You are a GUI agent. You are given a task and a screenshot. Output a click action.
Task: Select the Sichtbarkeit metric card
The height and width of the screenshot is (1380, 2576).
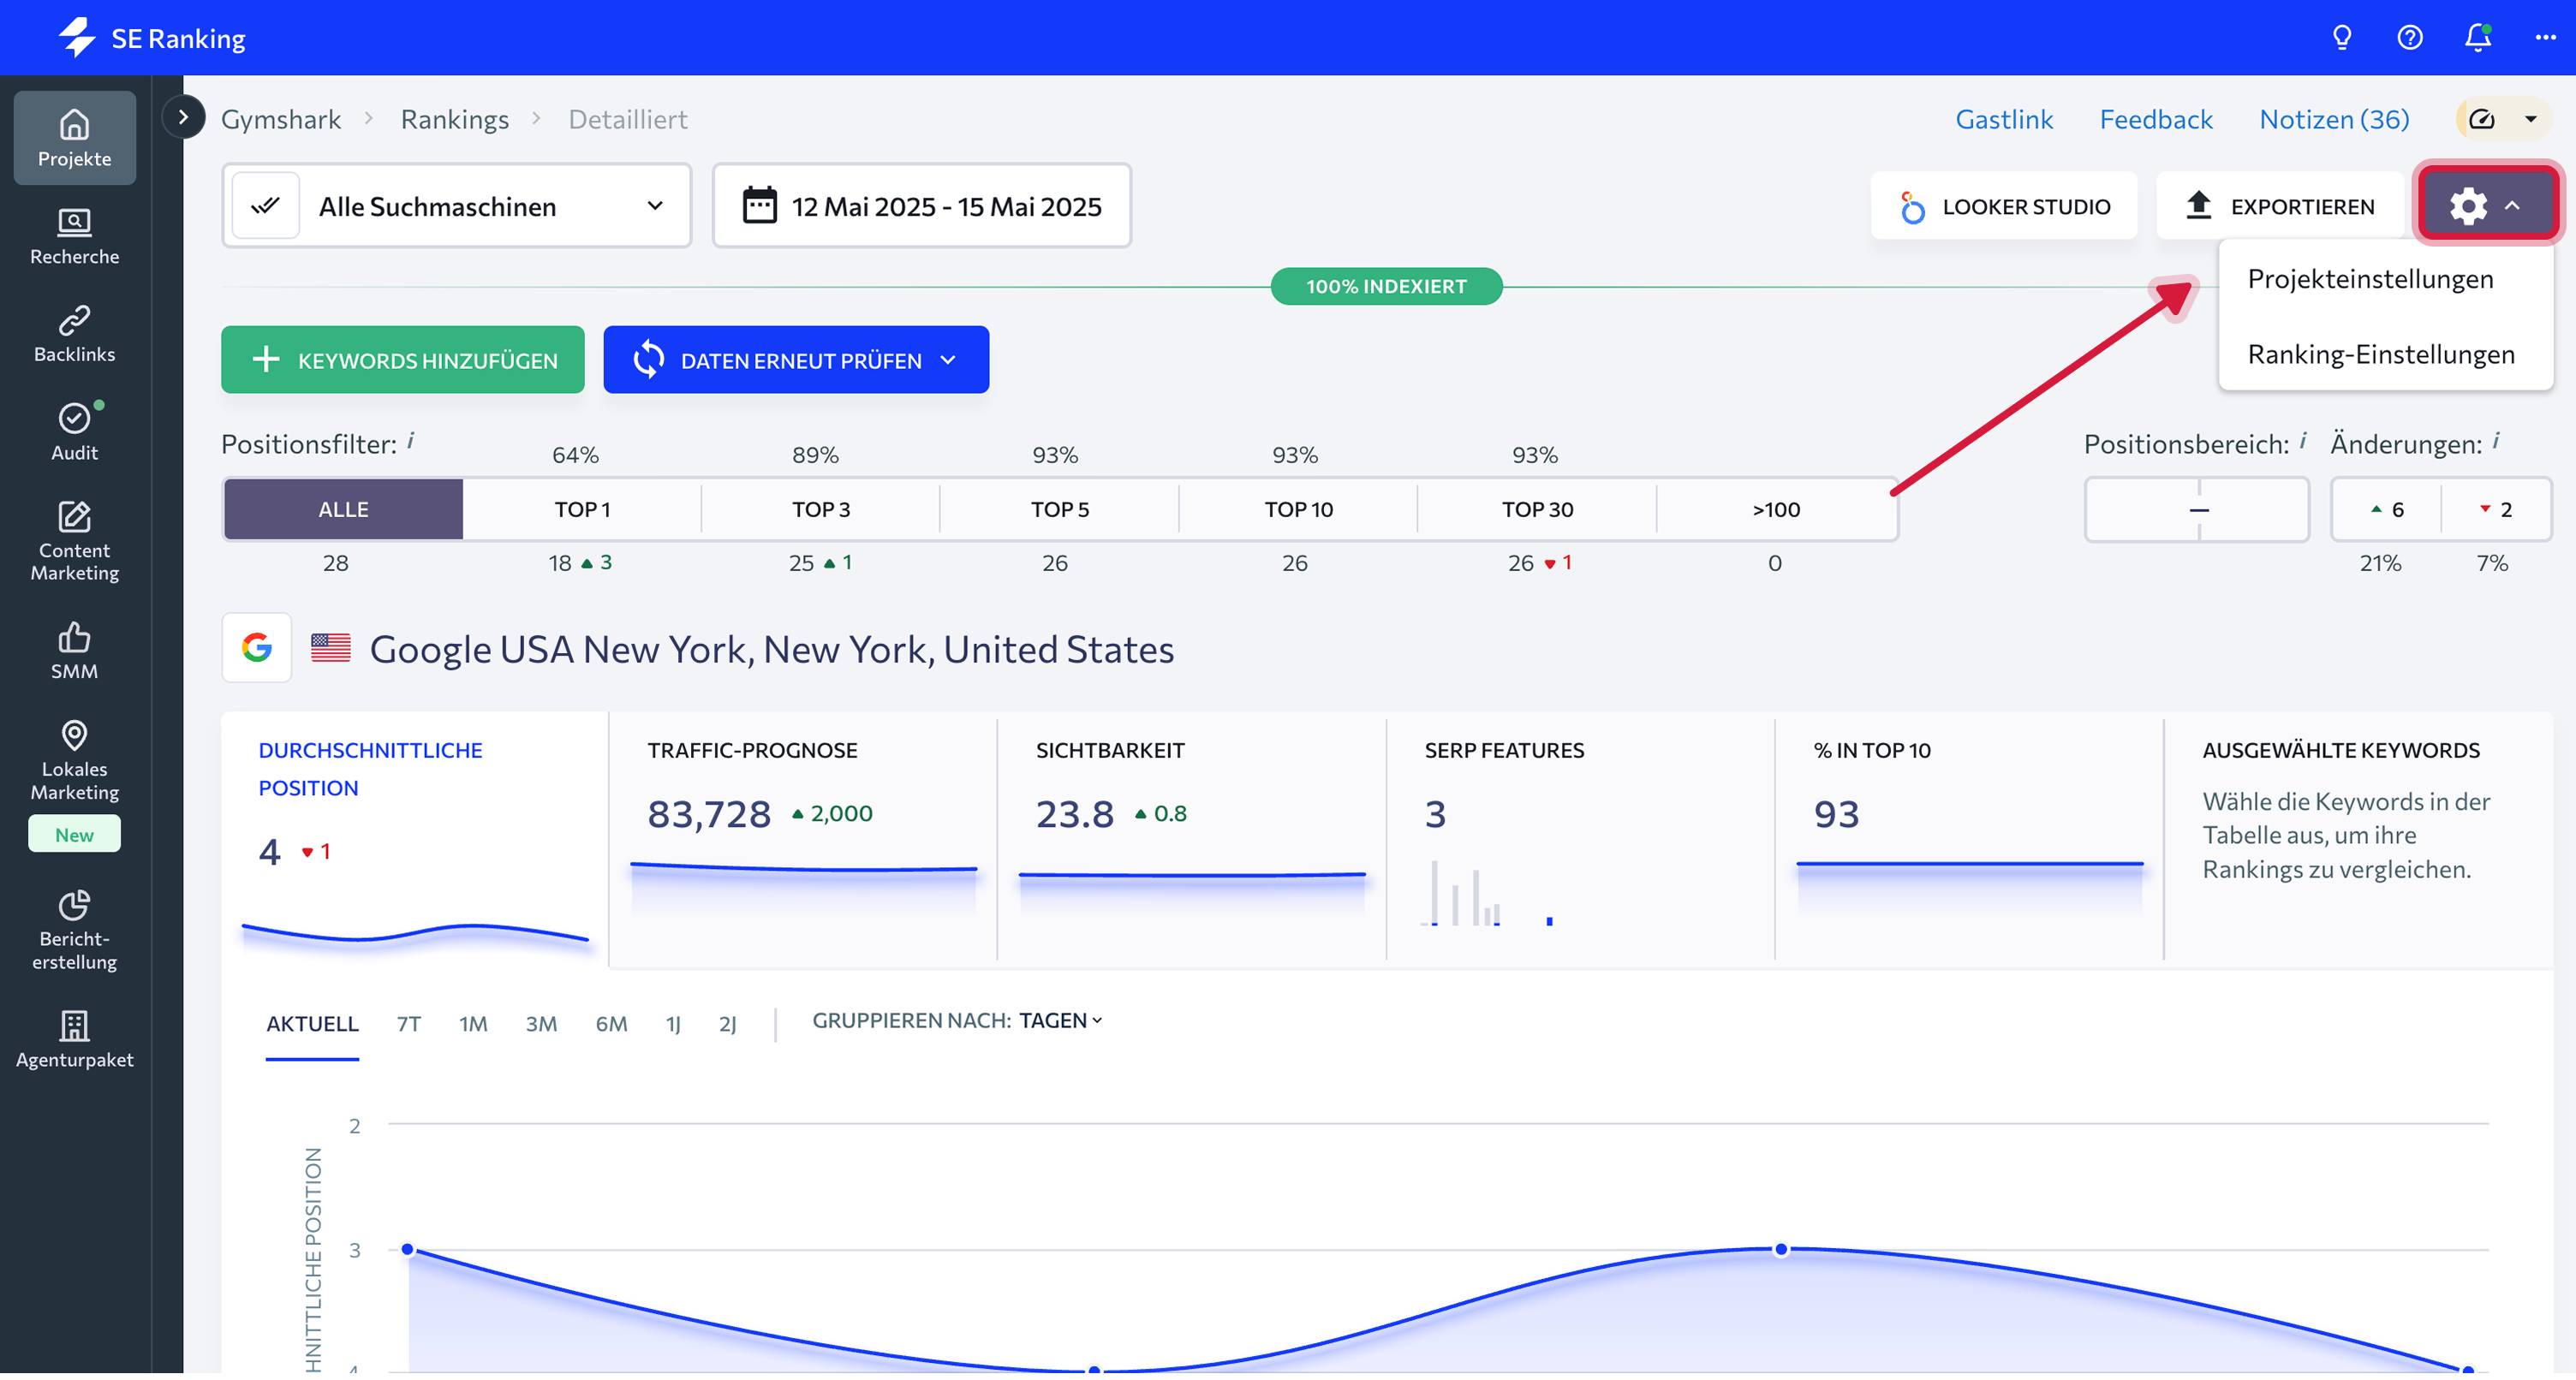click(x=1192, y=841)
